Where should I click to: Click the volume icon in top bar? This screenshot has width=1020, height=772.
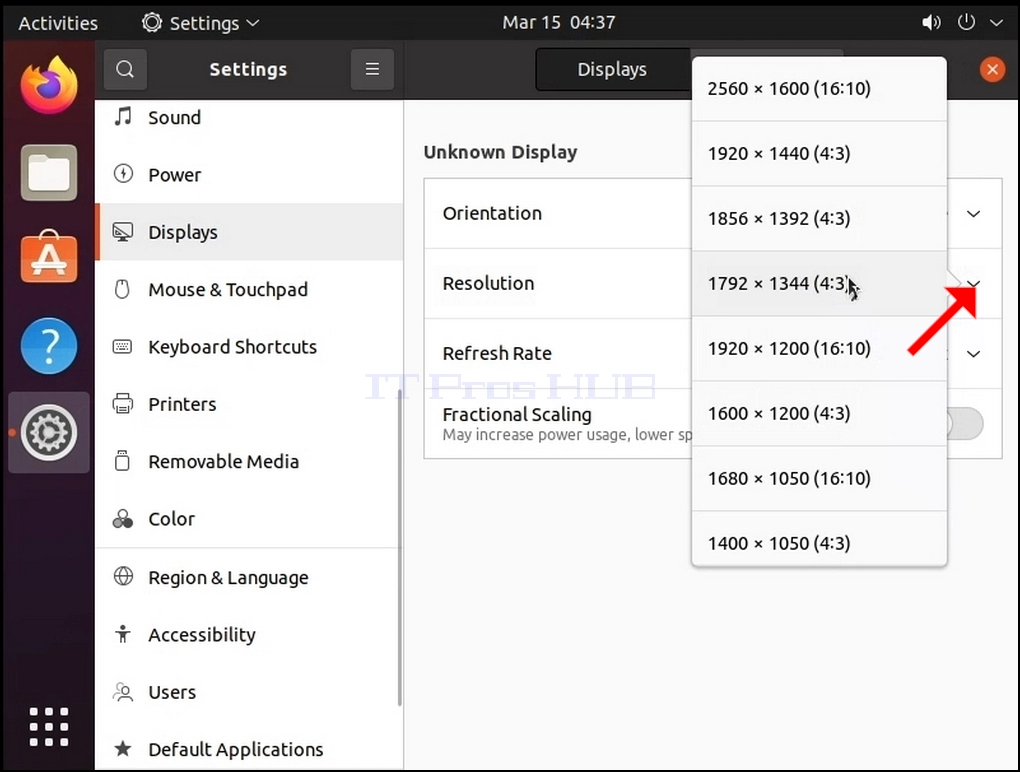point(931,23)
